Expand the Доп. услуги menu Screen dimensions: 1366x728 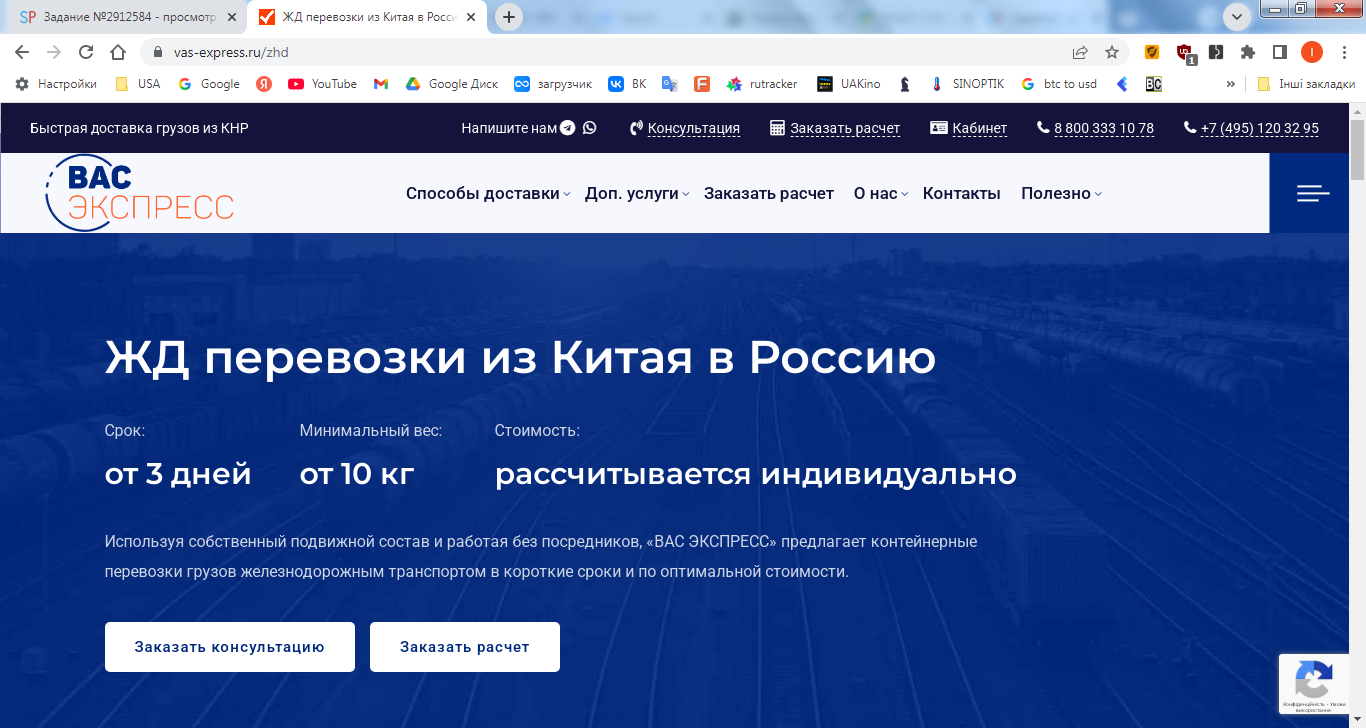[x=637, y=193]
